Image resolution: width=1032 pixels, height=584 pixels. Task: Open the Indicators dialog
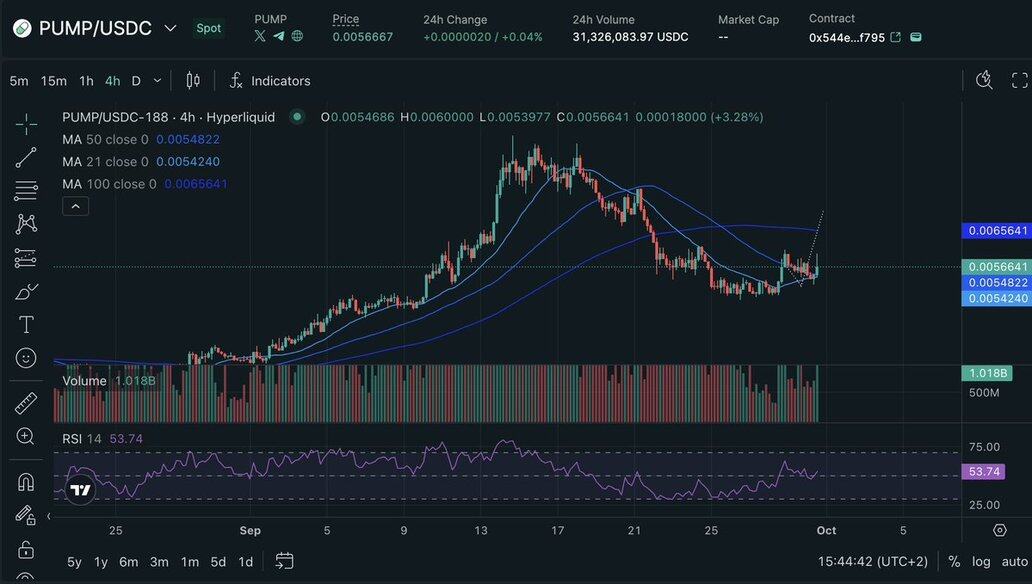tap(270, 81)
